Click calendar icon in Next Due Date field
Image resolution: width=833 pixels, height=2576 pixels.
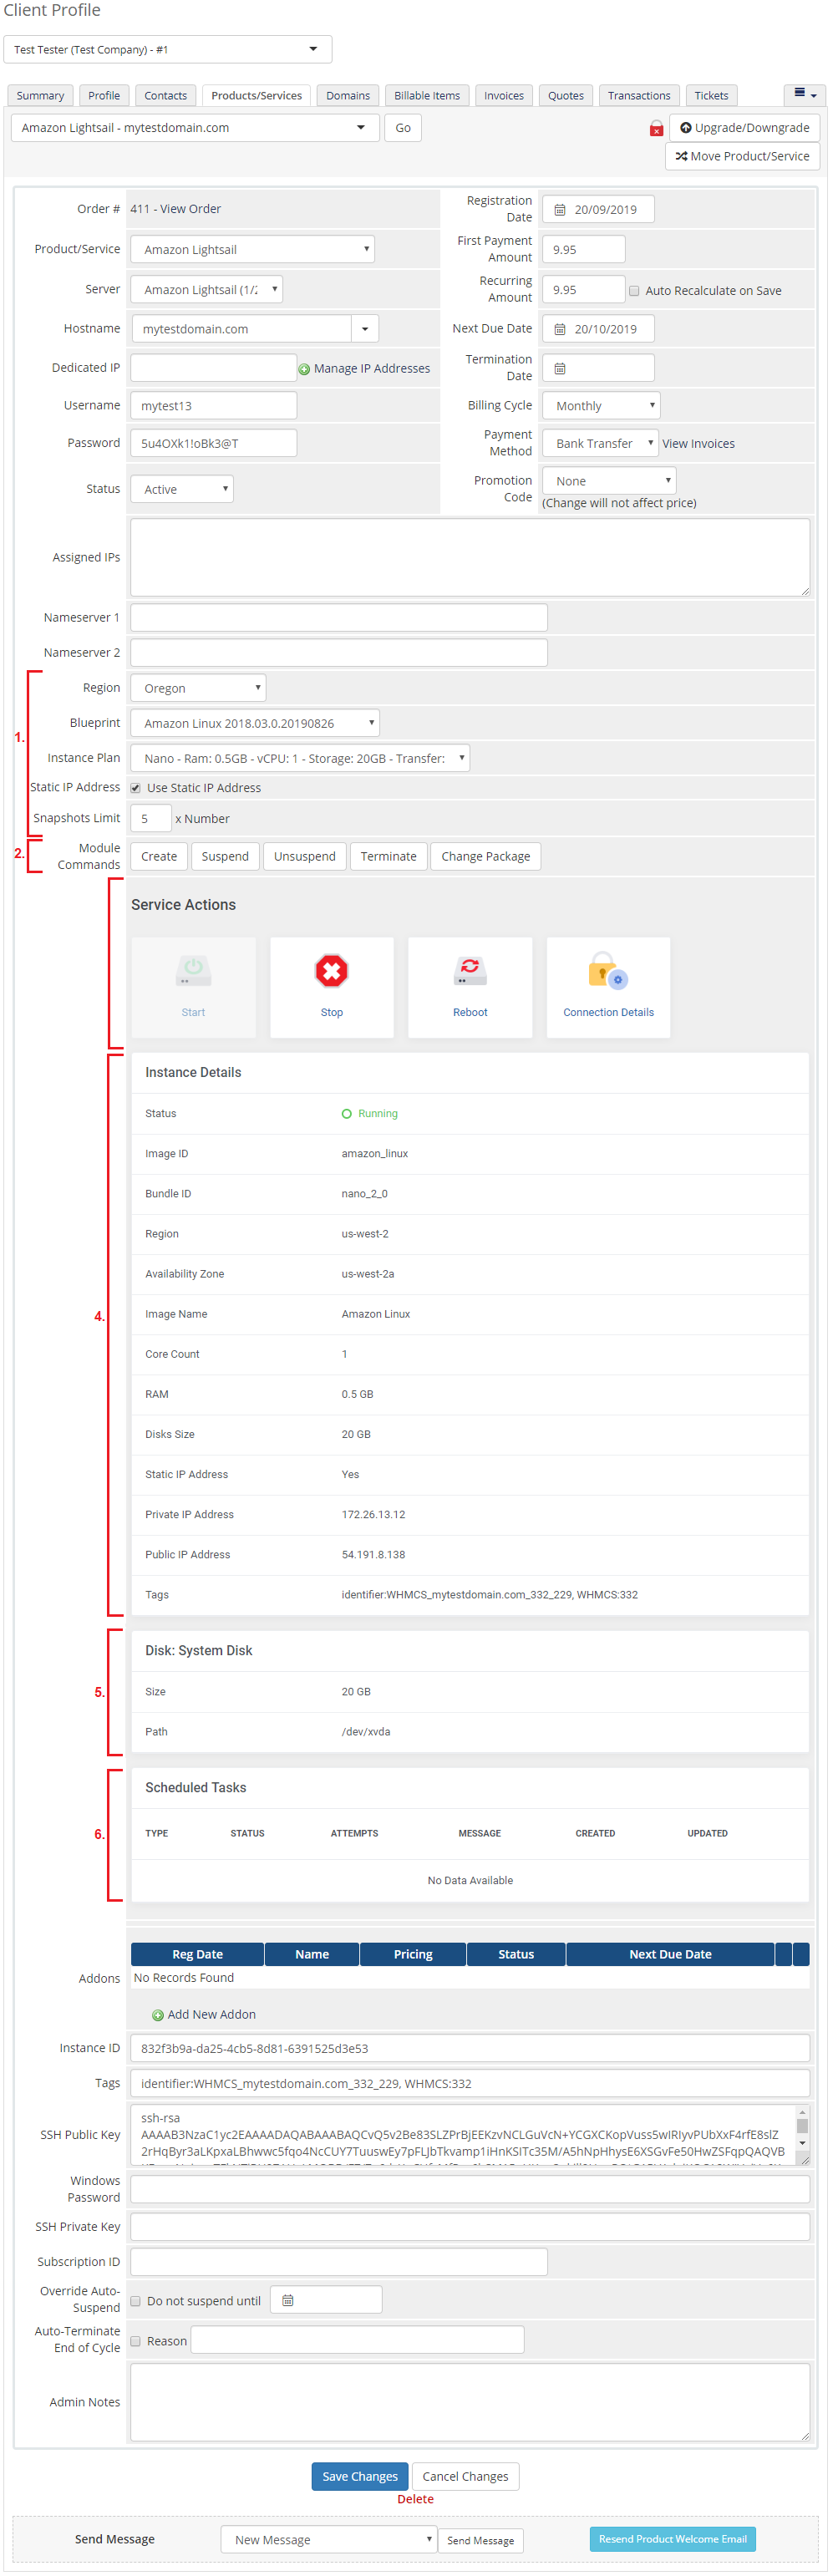(x=560, y=329)
